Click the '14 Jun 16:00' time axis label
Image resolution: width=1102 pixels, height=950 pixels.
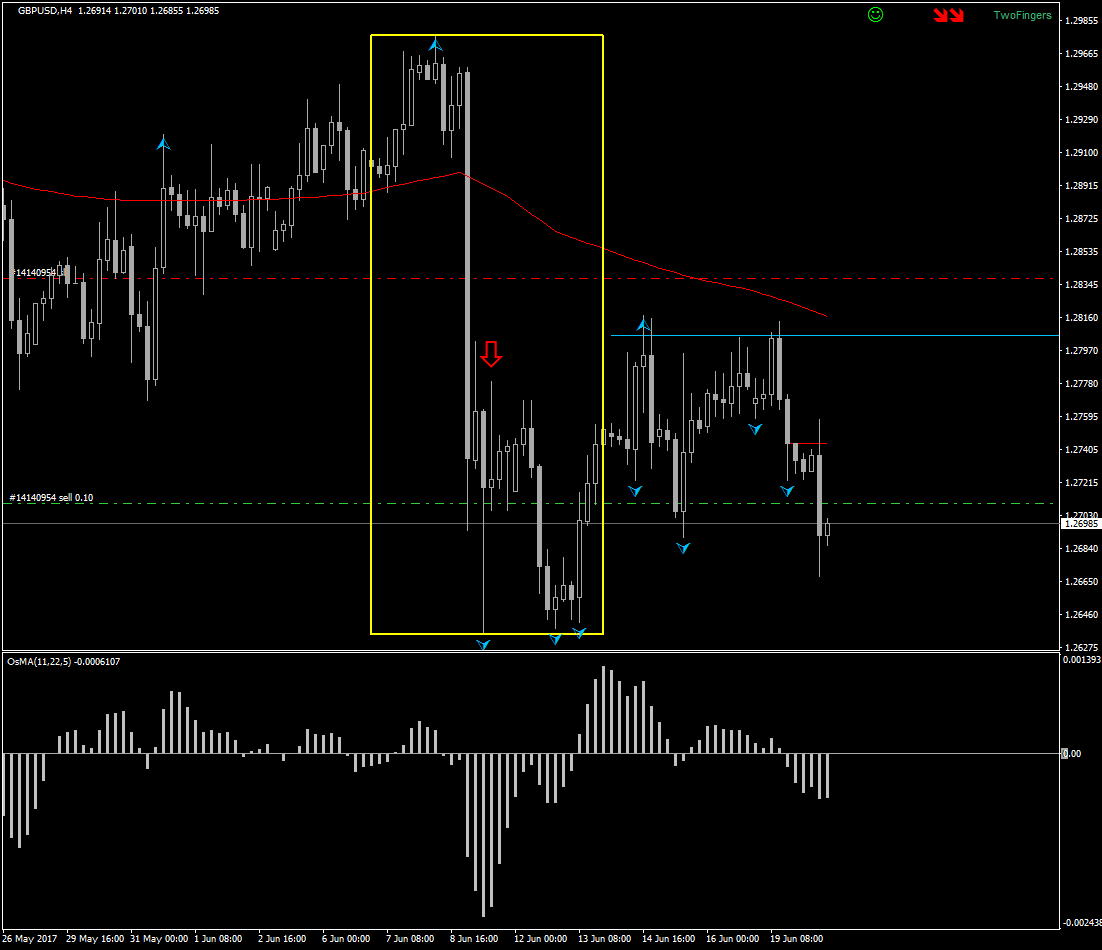click(668, 939)
